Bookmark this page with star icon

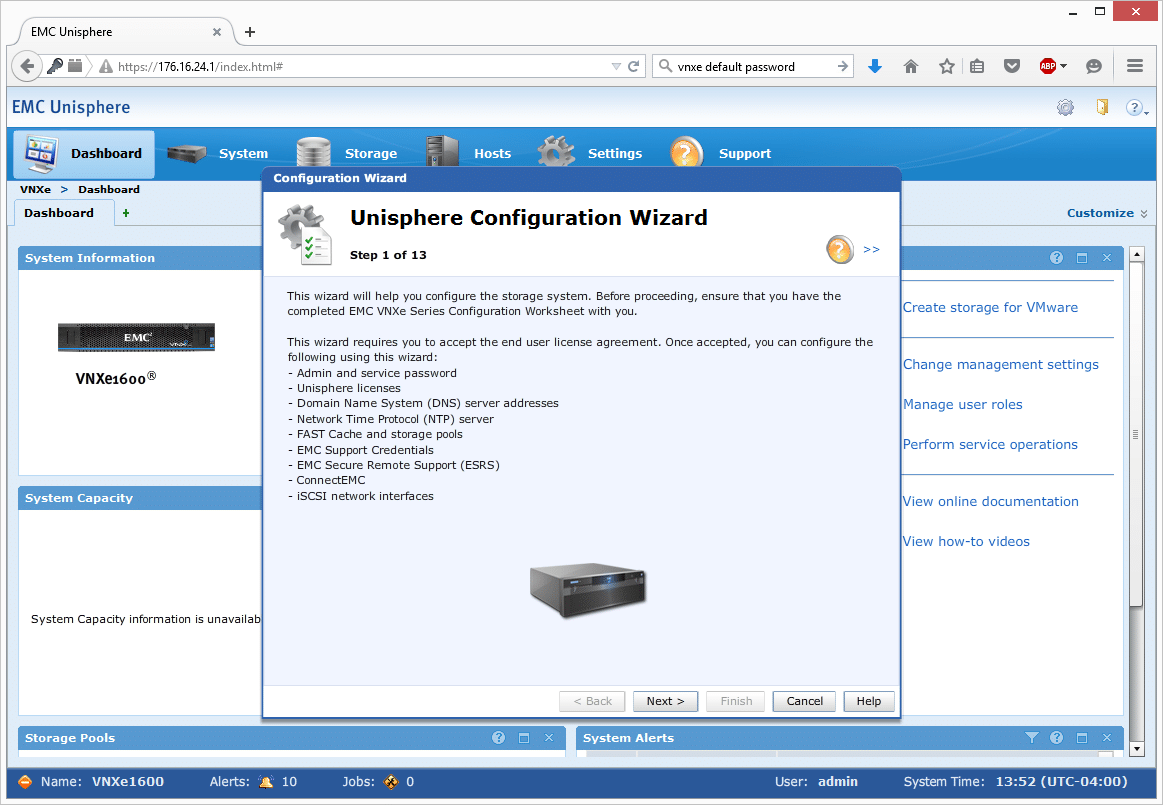pos(946,66)
